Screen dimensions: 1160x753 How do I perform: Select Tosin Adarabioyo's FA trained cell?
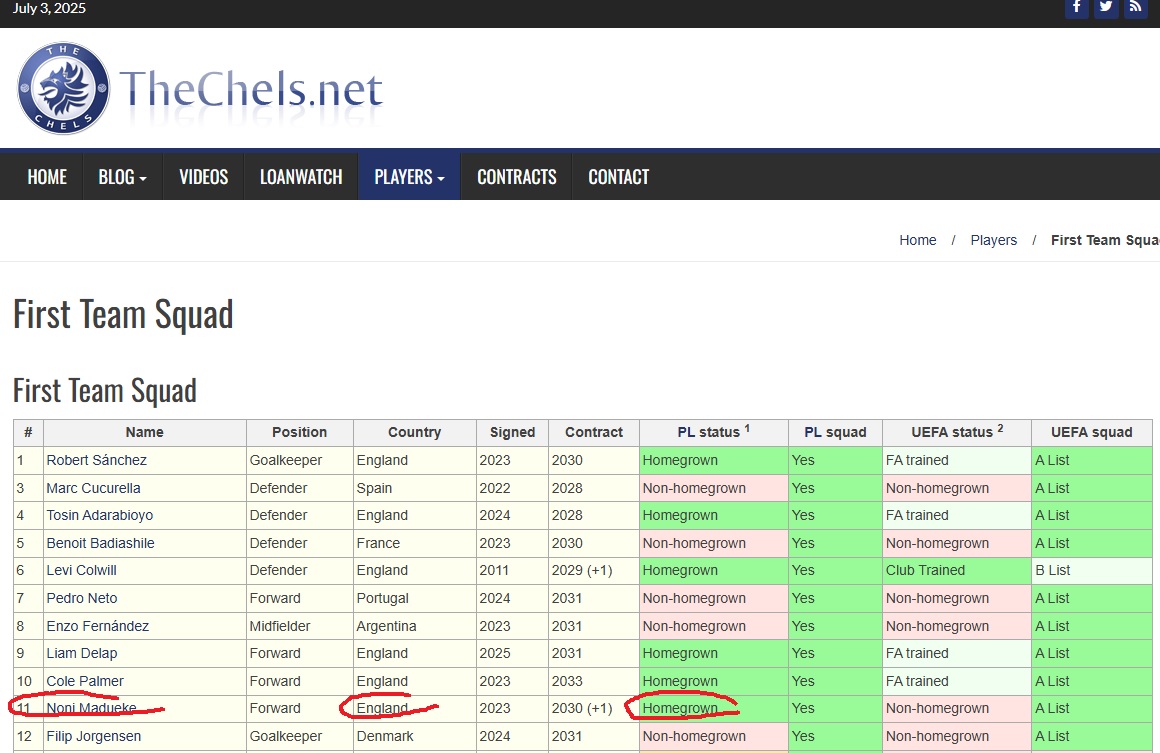pos(957,516)
